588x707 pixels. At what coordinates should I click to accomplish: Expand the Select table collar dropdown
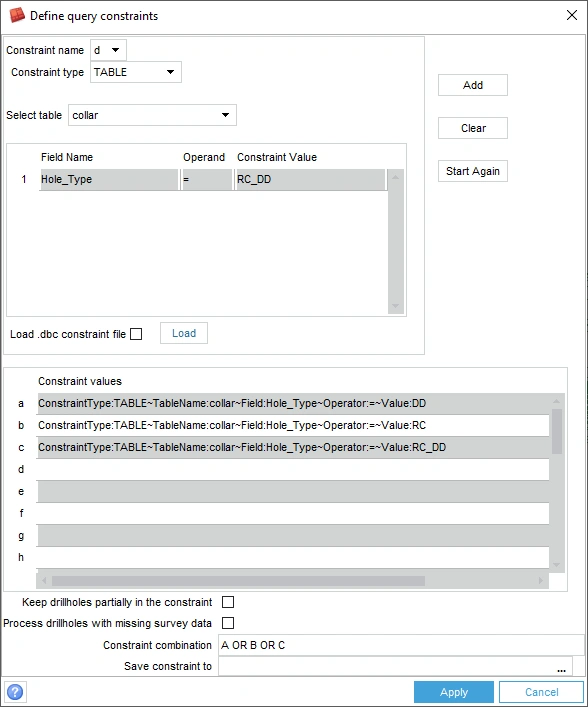[152, 115]
